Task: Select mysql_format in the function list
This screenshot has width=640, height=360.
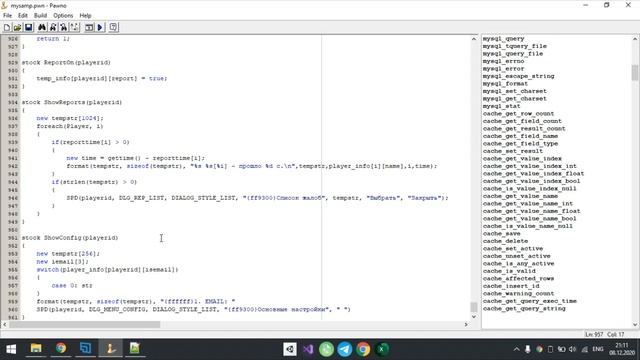Action: [505, 84]
